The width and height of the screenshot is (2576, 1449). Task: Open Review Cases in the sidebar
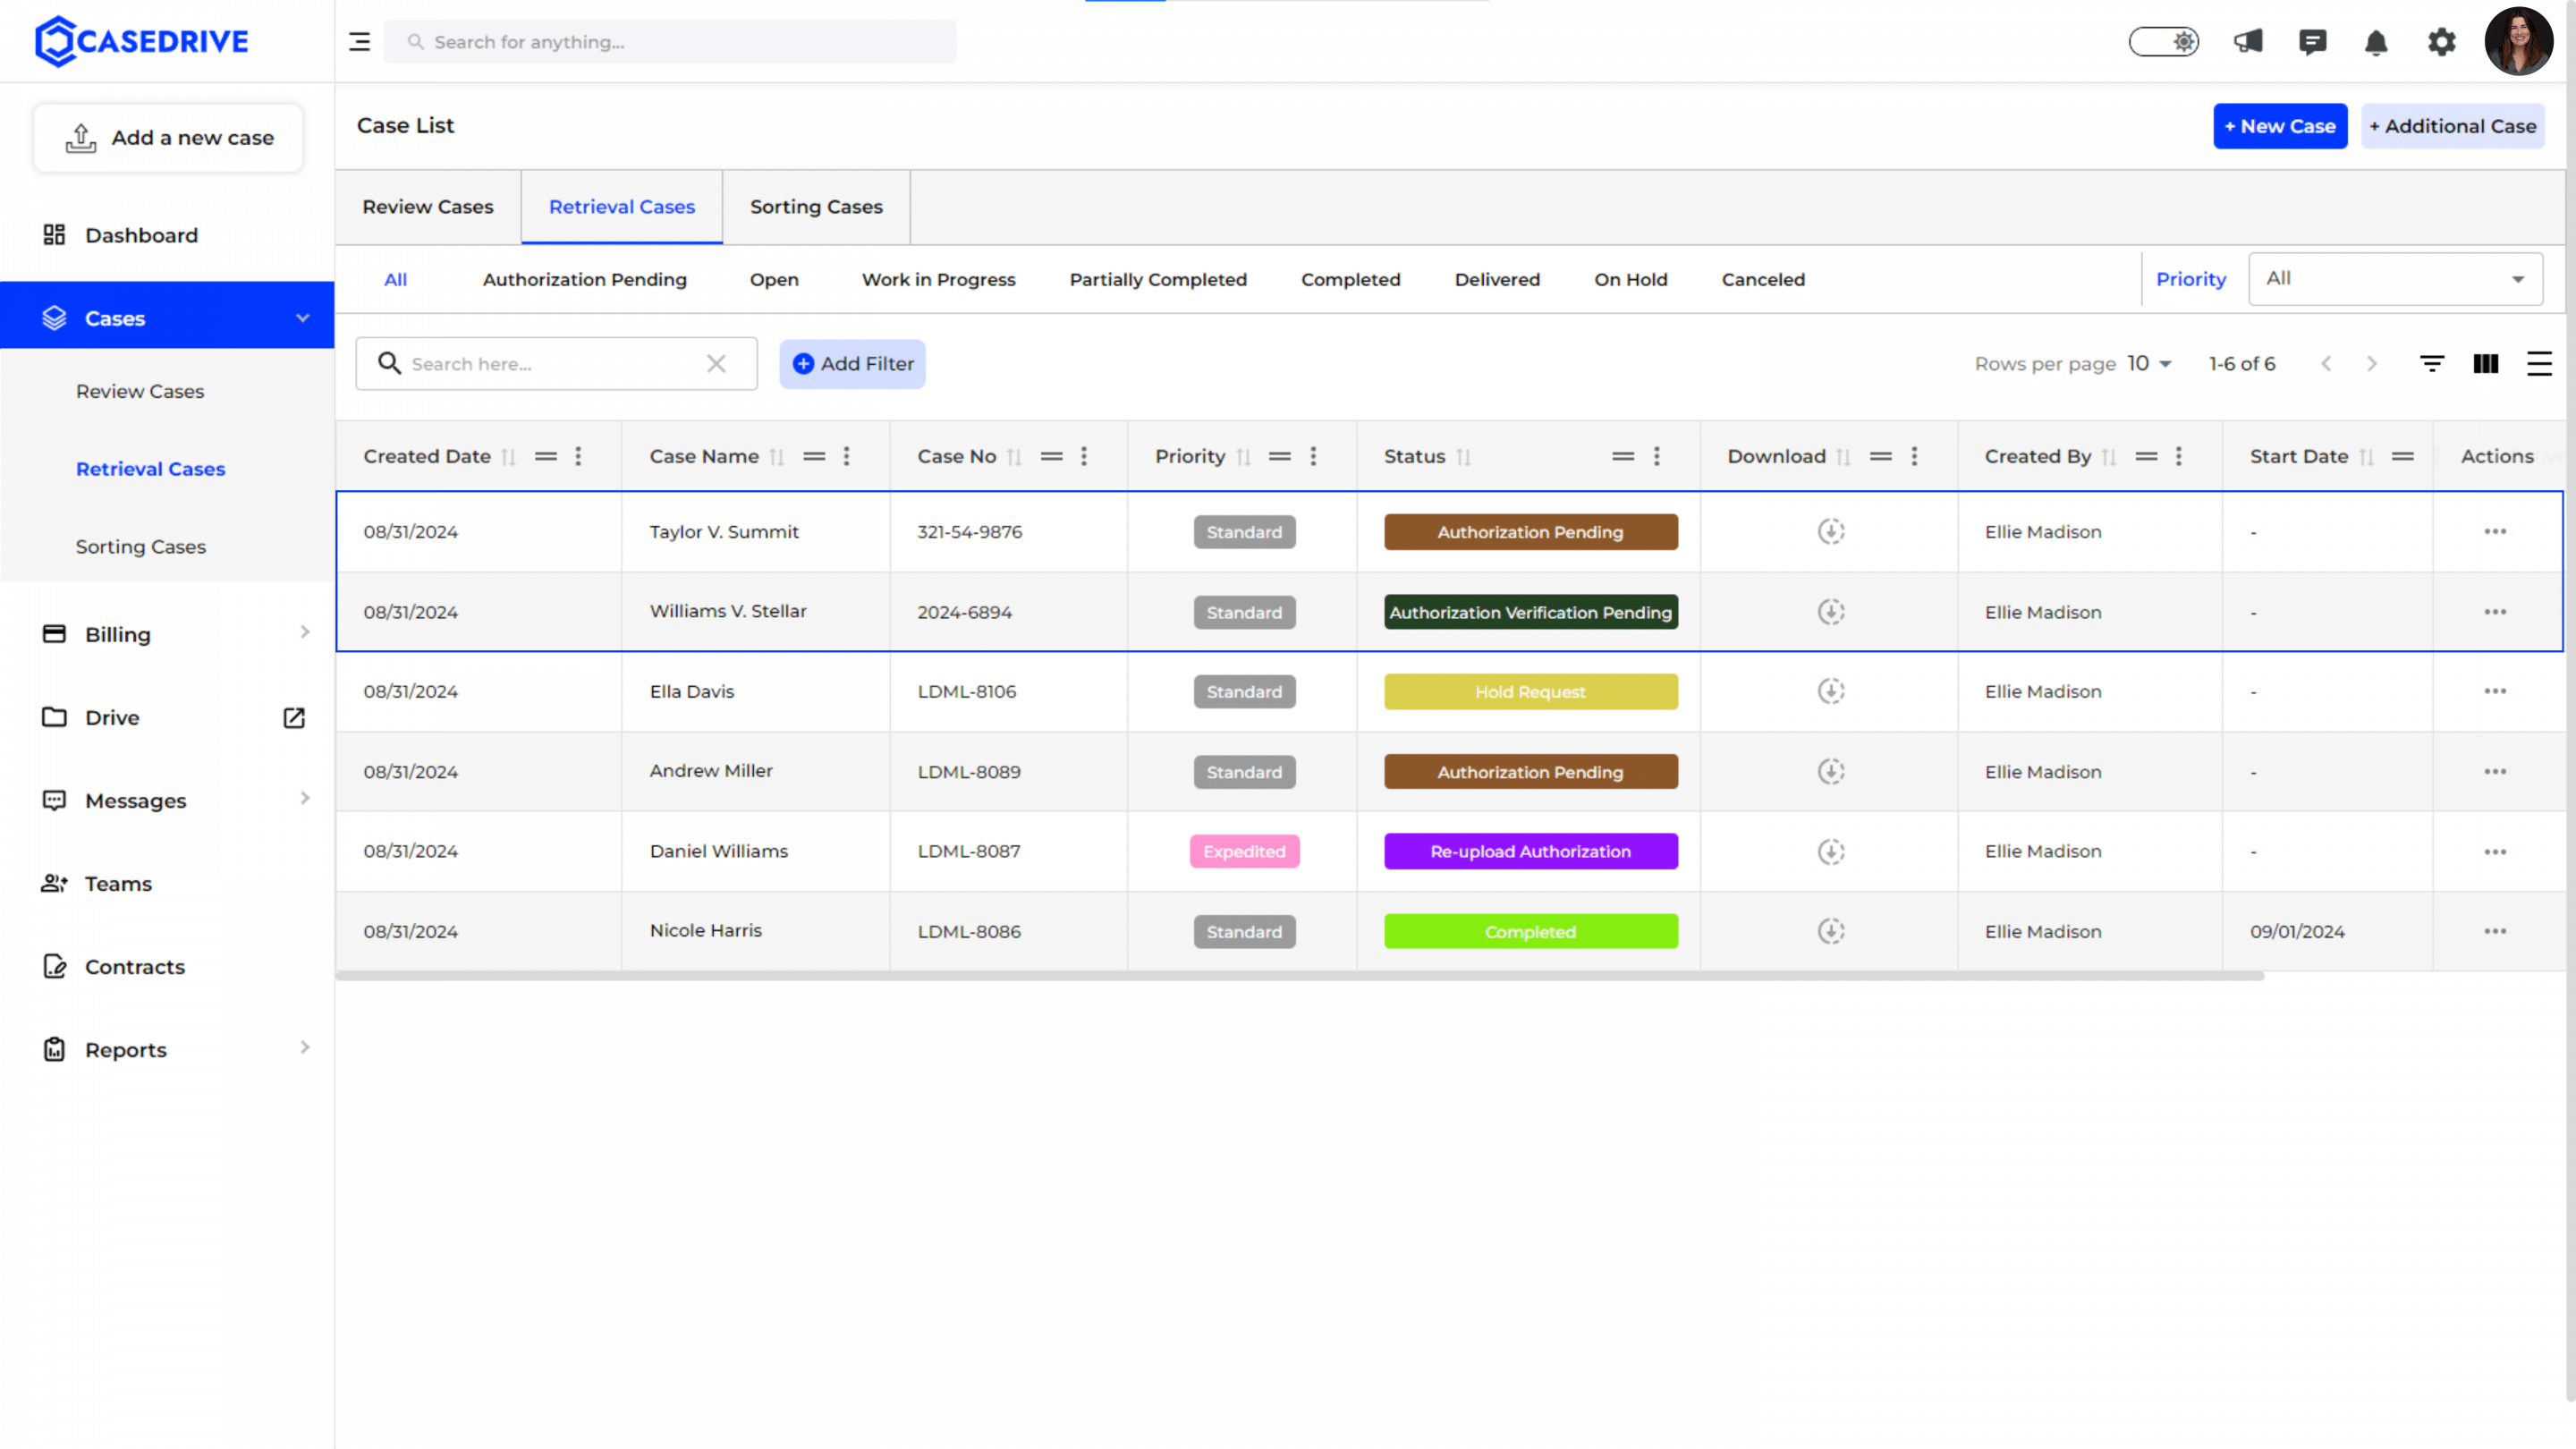coord(140,391)
